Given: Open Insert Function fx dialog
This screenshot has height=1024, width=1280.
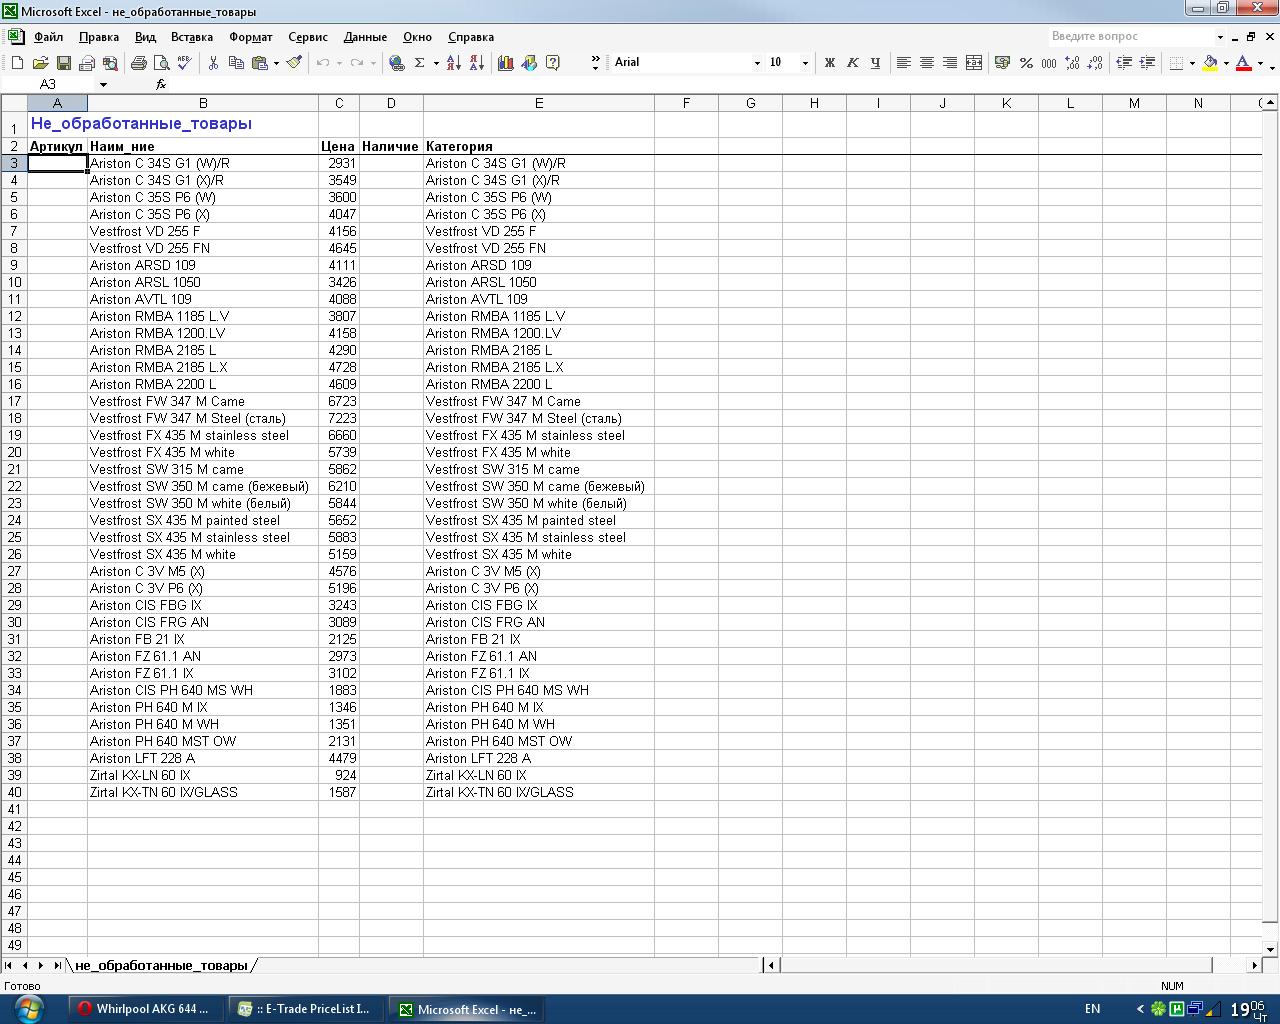Looking at the screenshot, I should (161, 85).
